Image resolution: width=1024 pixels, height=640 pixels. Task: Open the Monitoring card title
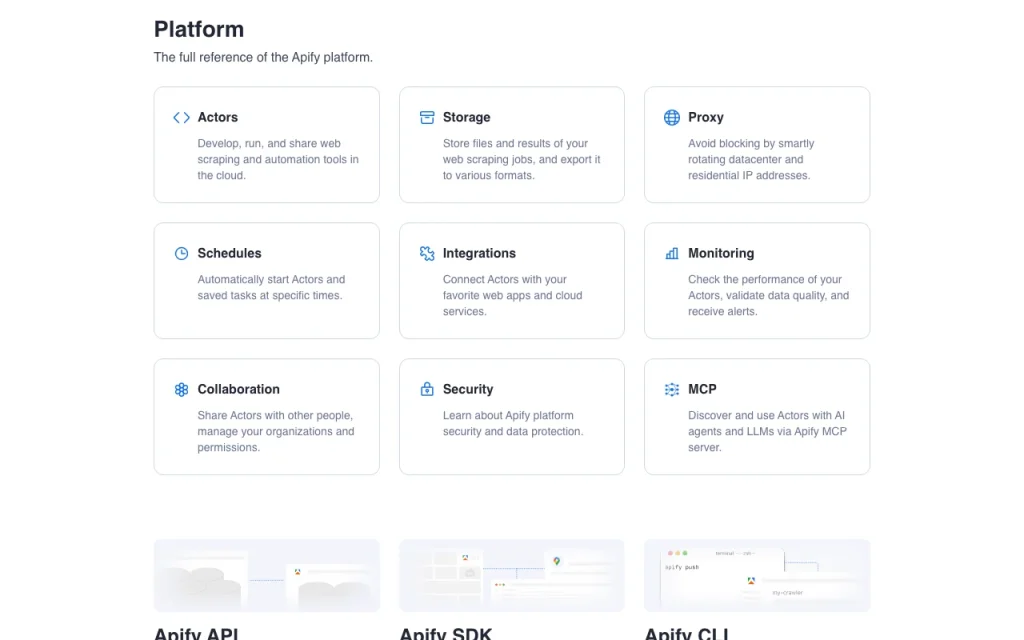click(x=721, y=253)
